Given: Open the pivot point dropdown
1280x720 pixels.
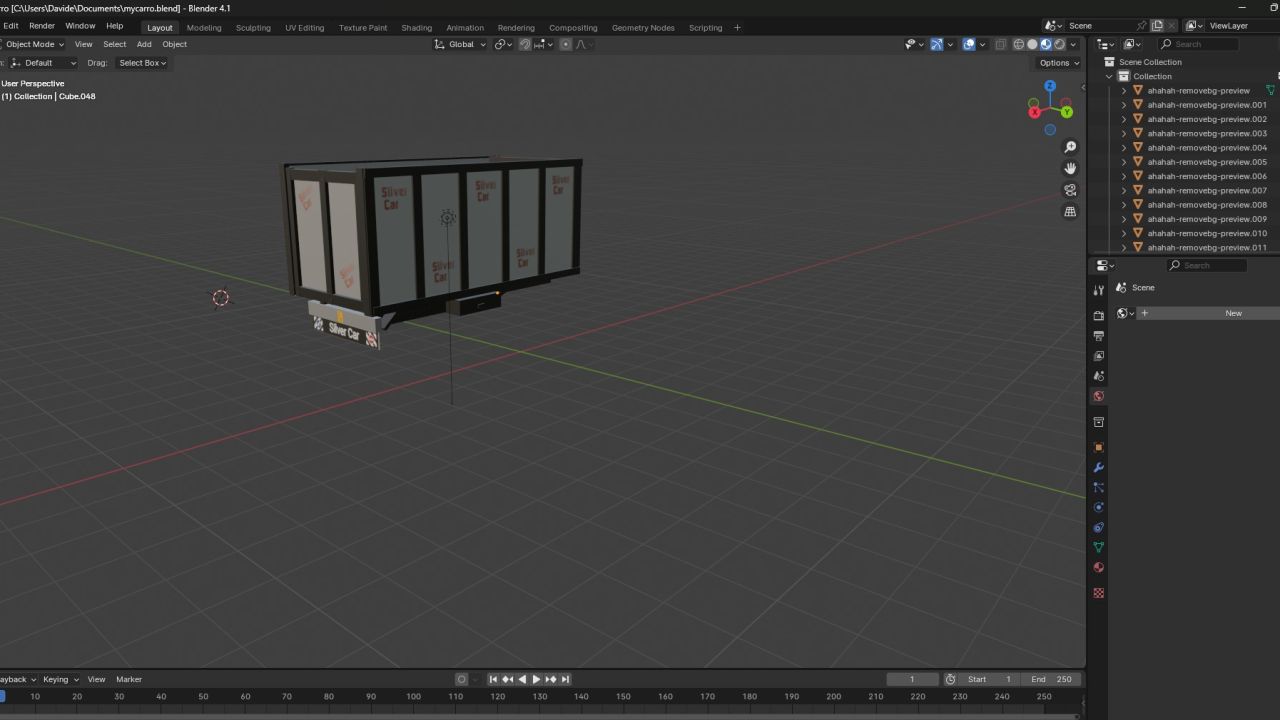Looking at the screenshot, I should click(502, 44).
